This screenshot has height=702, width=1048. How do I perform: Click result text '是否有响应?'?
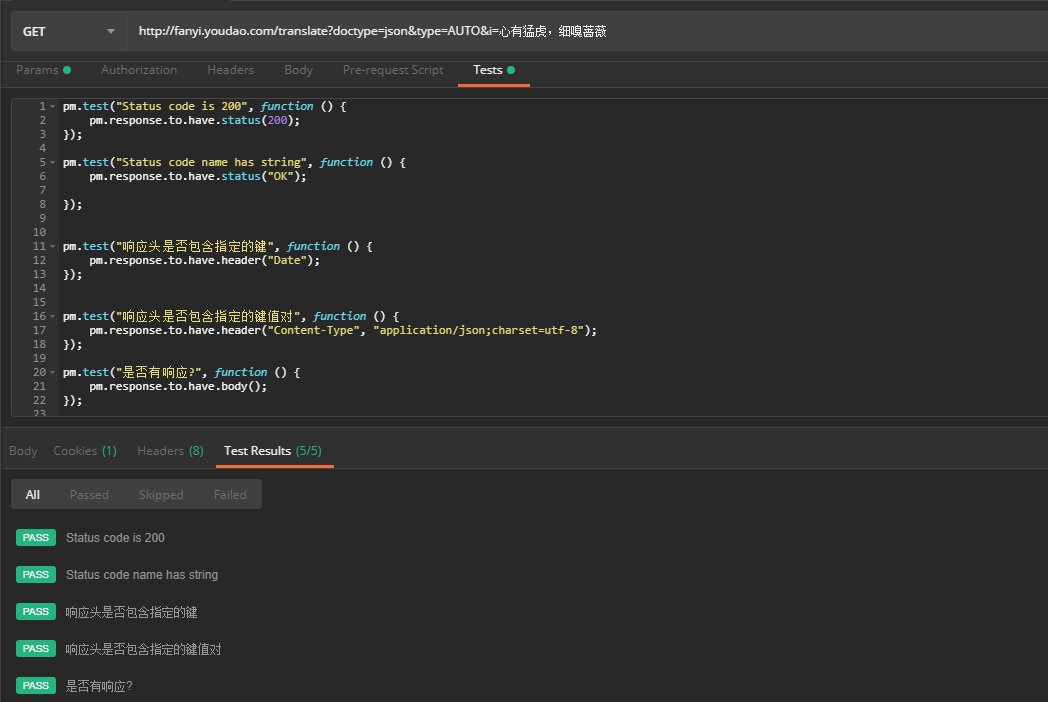(x=99, y=686)
